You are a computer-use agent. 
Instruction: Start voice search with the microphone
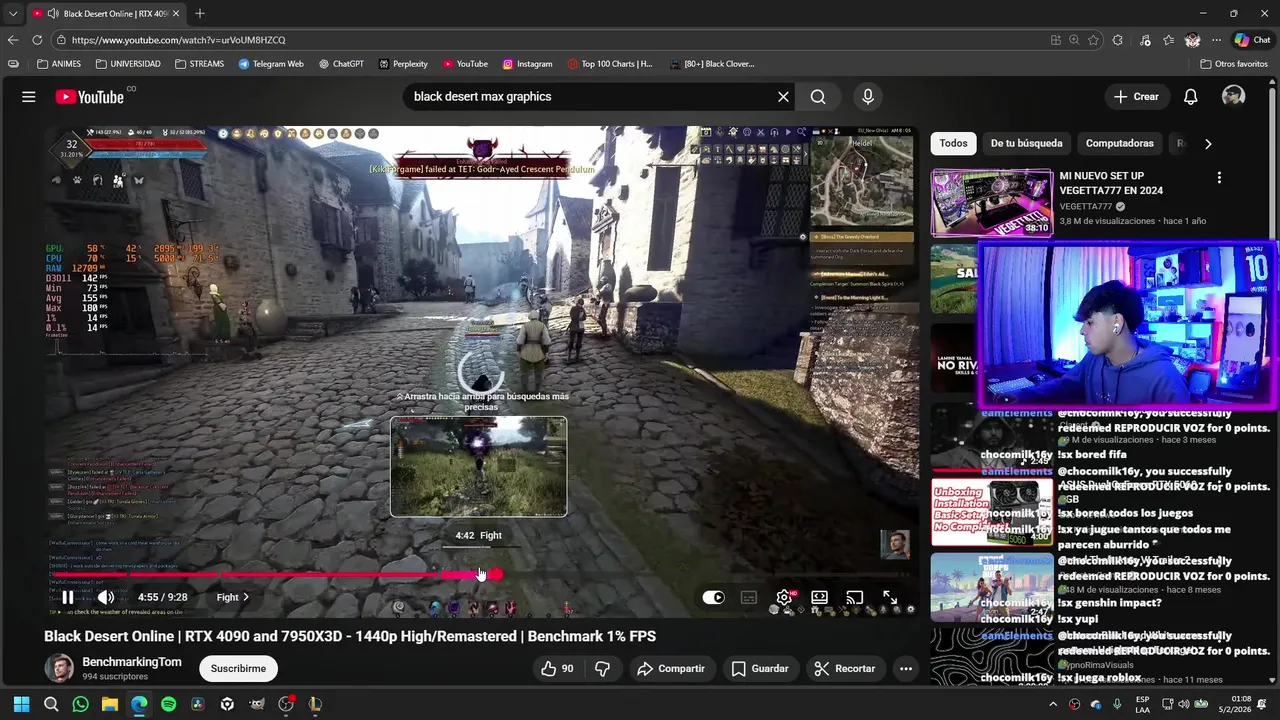point(868,97)
